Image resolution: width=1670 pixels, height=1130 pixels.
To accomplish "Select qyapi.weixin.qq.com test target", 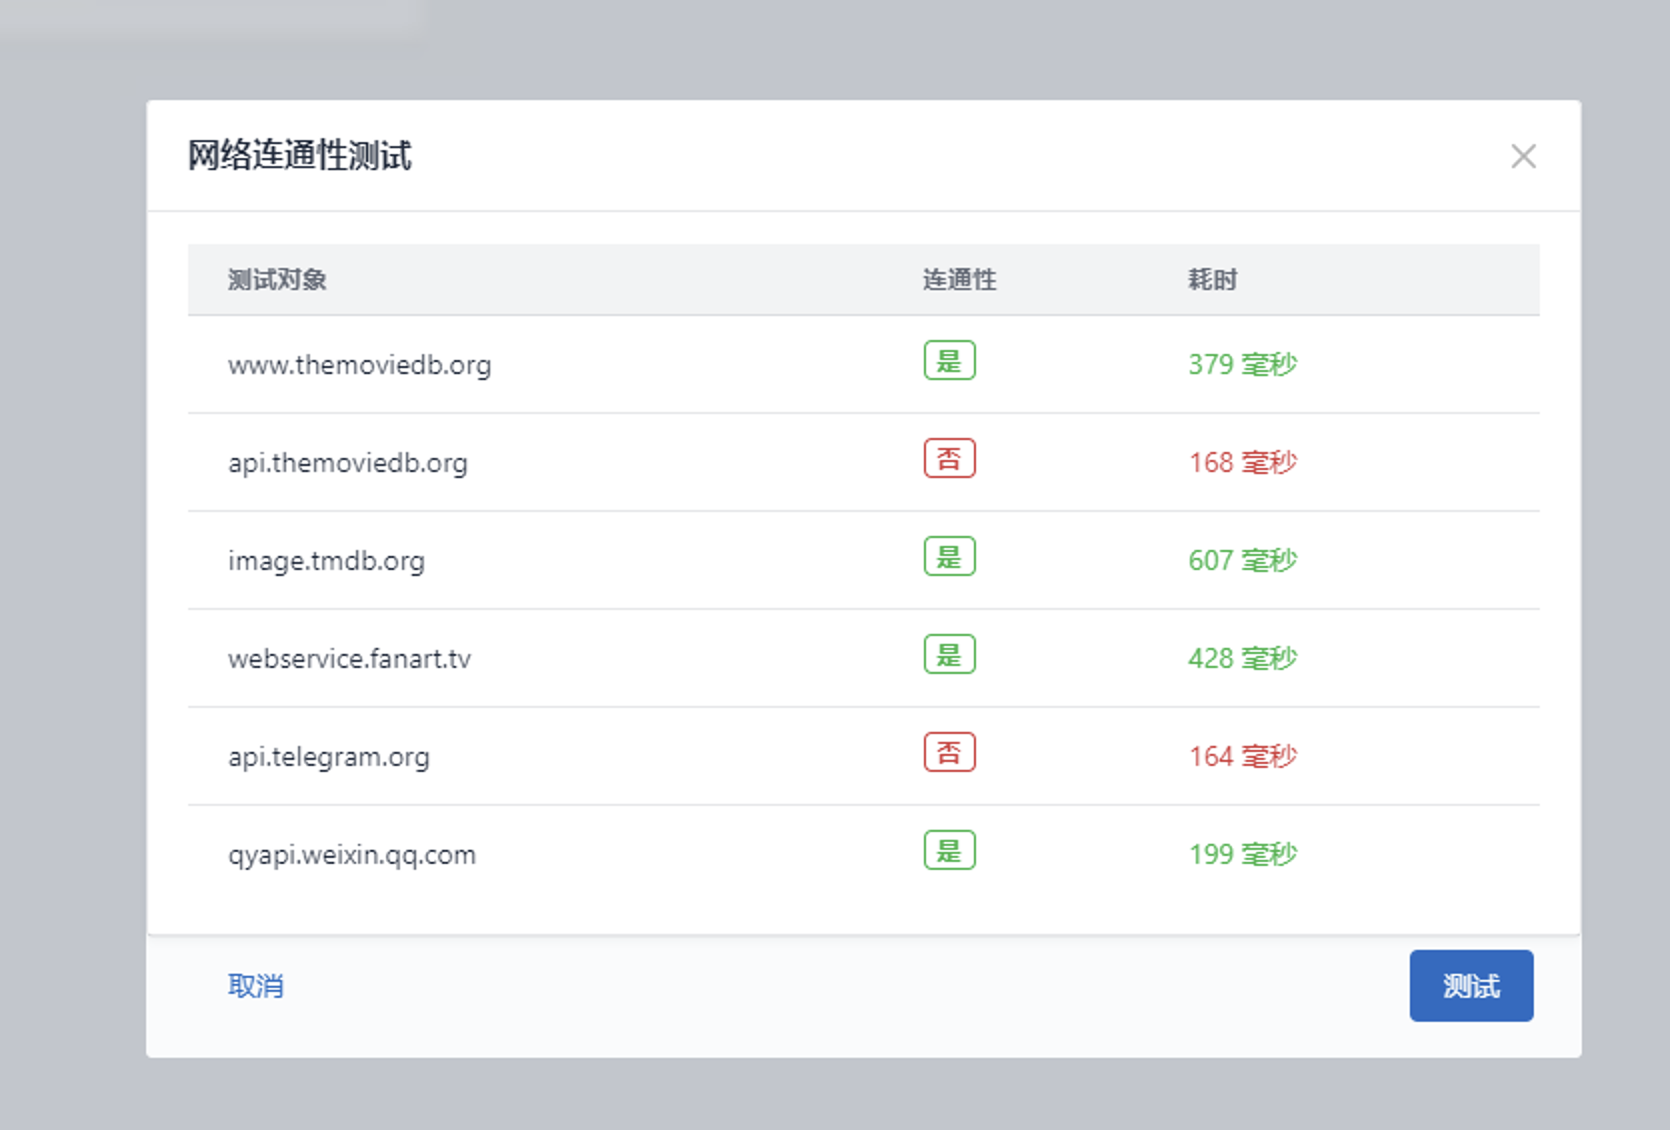I will click(352, 855).
